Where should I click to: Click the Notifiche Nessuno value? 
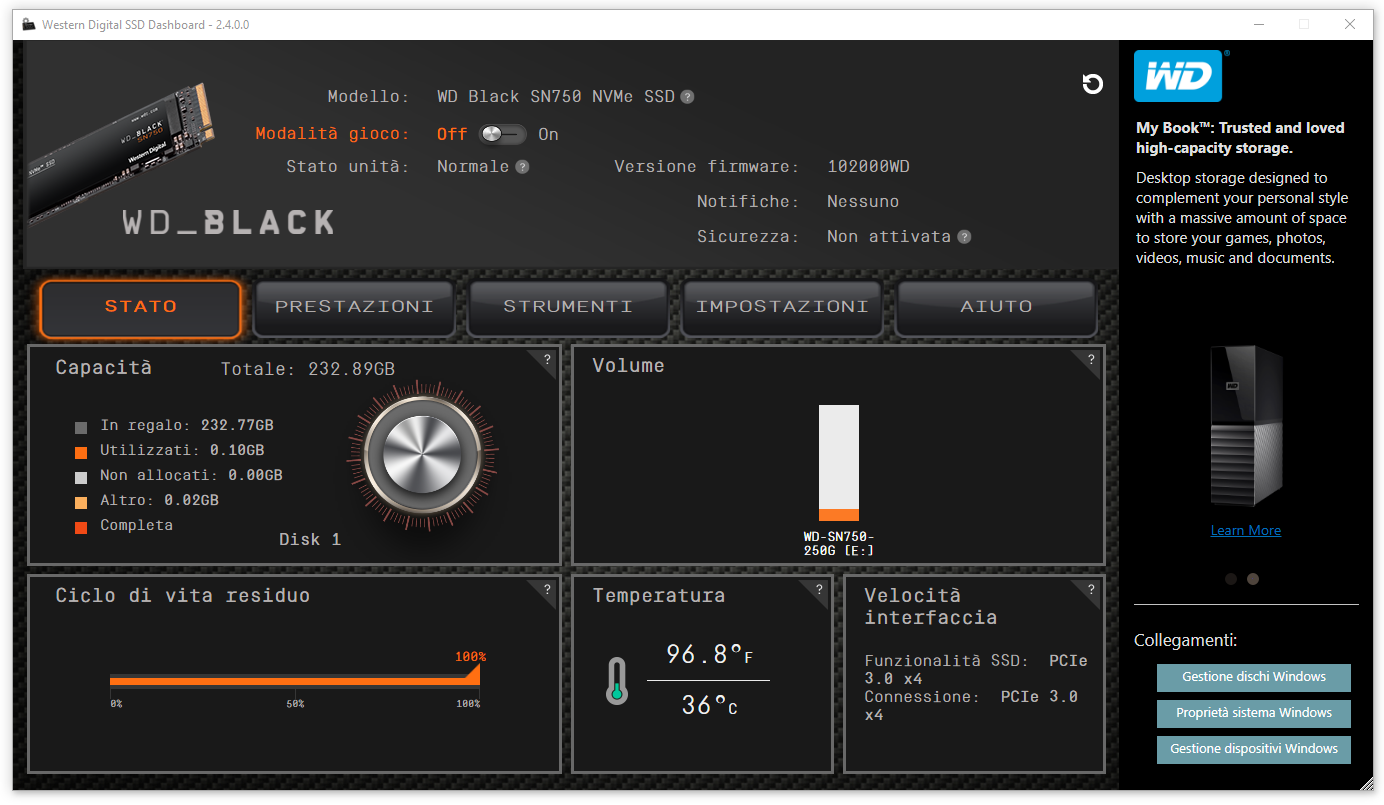click(x=863, y=202)
